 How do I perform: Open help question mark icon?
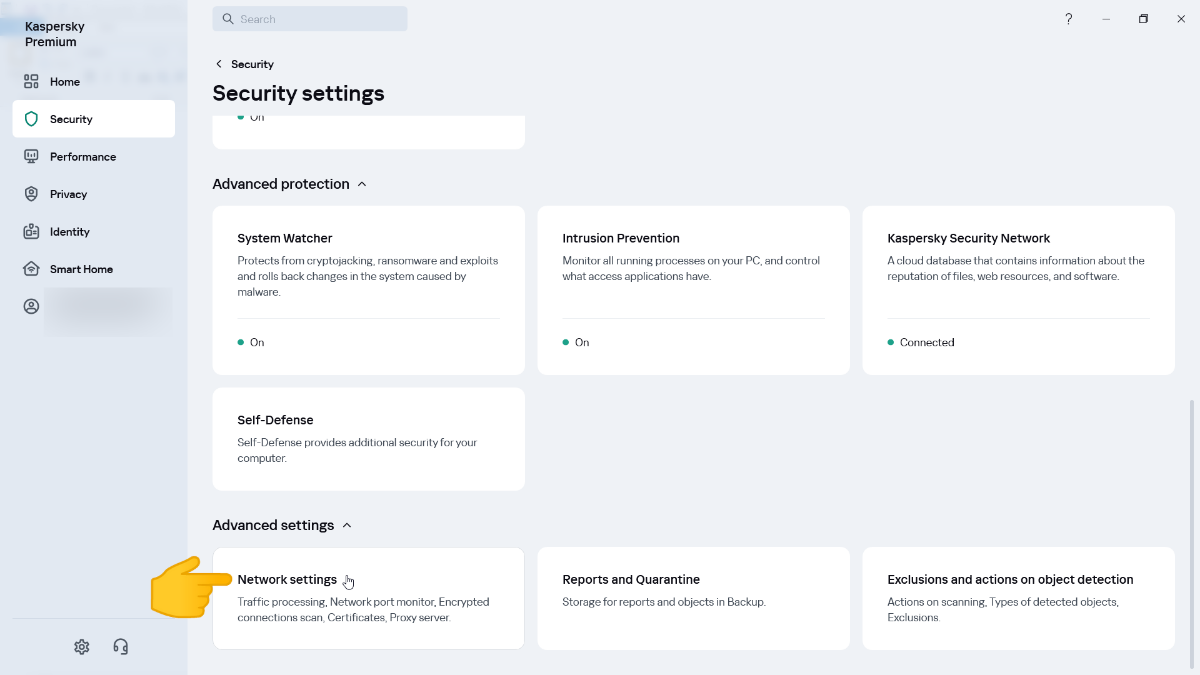tap(1068, 19)
